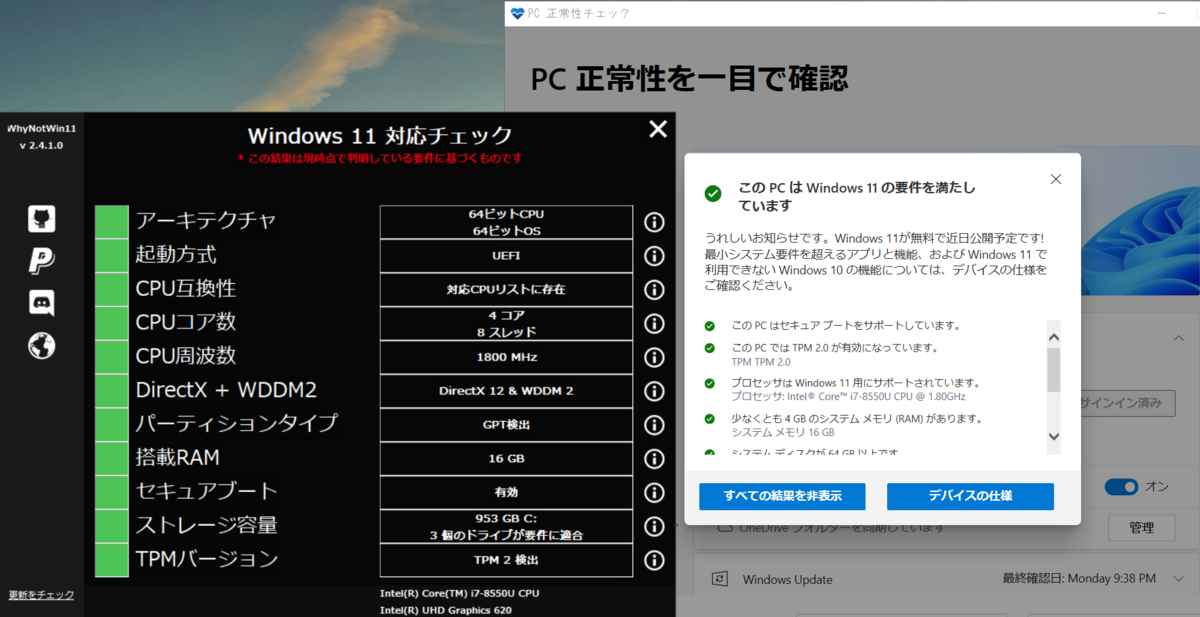Click the green status box for TPMバージョン
Screen dimensions: 1200x617
[112, 560]
